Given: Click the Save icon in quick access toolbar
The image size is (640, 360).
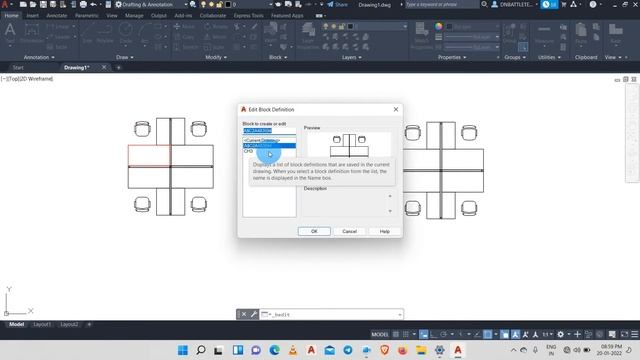Looking at the screenshot, I should pyautogui.click(x=43, y=4).
